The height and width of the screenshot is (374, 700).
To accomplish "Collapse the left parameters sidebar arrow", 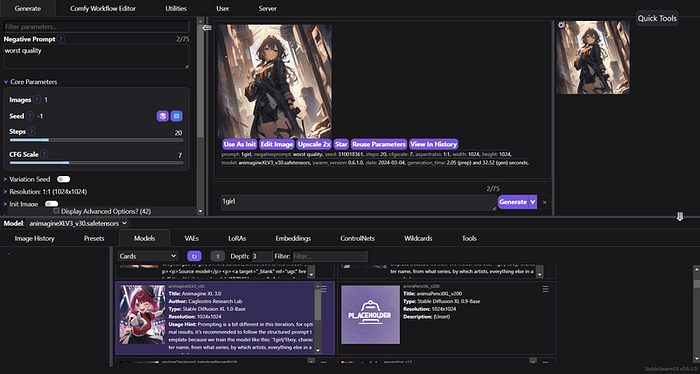I will 207,28.
